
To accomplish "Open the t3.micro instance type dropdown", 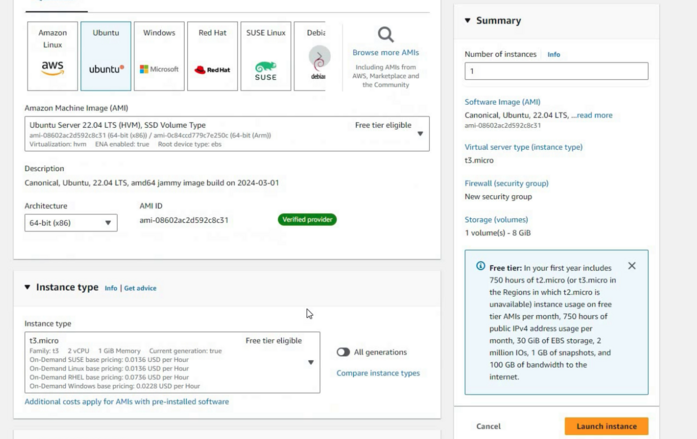I will (x=172, y=363).
